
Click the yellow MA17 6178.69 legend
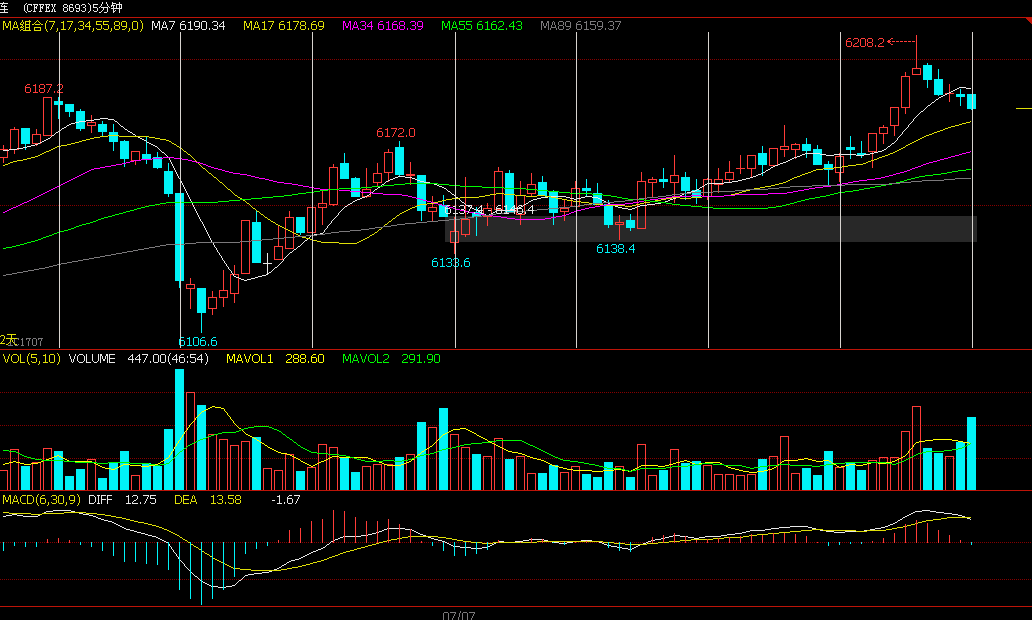pos(284,25)
